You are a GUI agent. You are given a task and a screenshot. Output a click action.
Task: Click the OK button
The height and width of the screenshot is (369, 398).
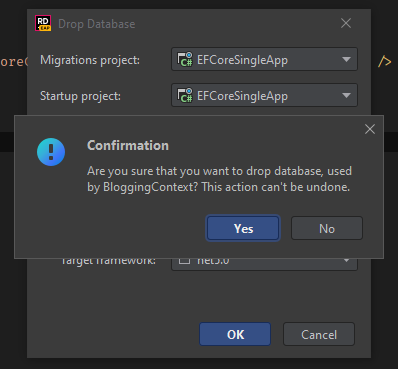pyautogui.click(x=235, y=334)
